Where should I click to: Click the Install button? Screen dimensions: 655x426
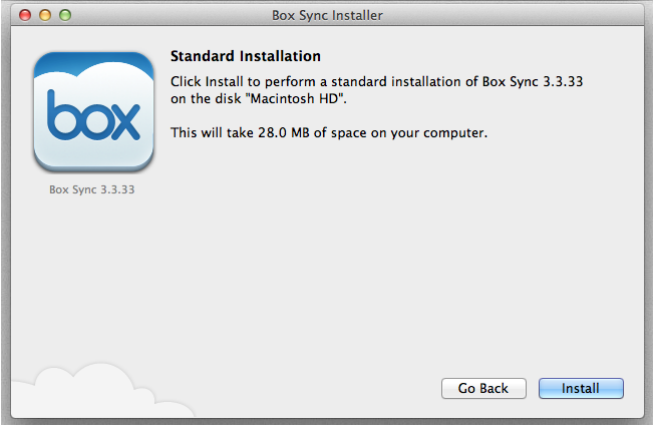pyautogui.click(x=581, y=388)
